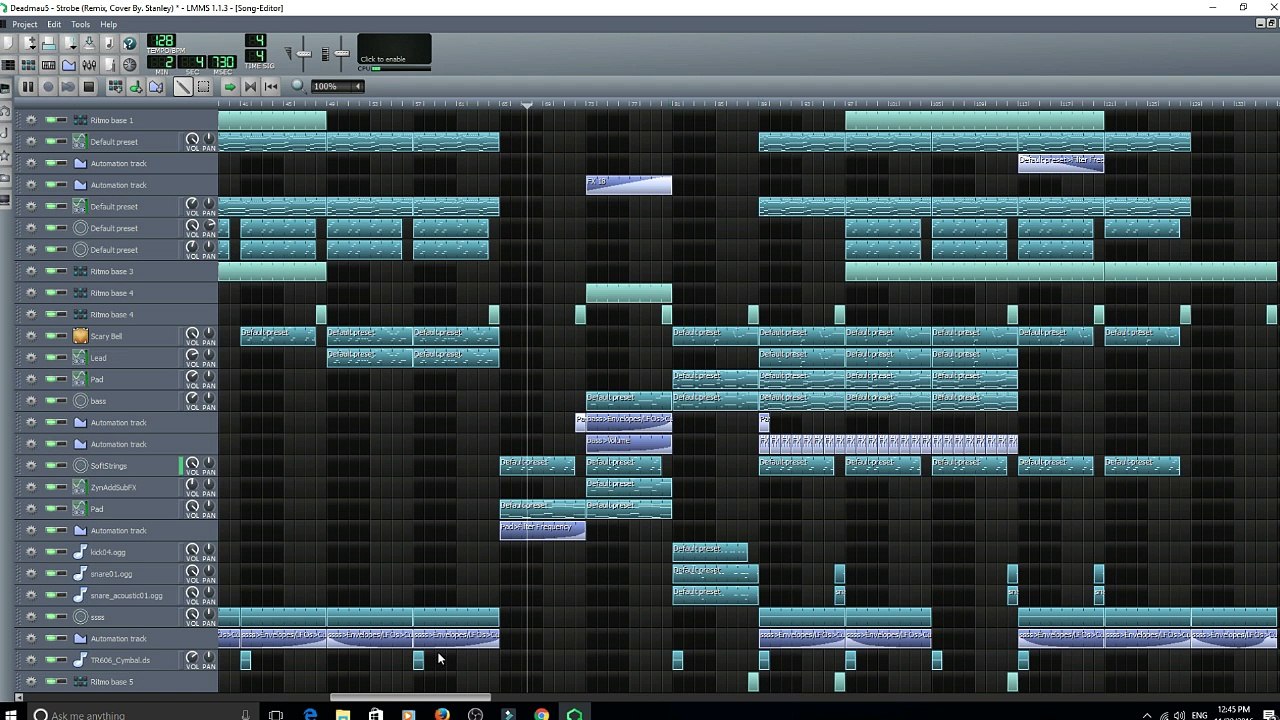Open the Project Notes icon
This screenshot has height=720, width=1280.
click(x=110, y=65)
